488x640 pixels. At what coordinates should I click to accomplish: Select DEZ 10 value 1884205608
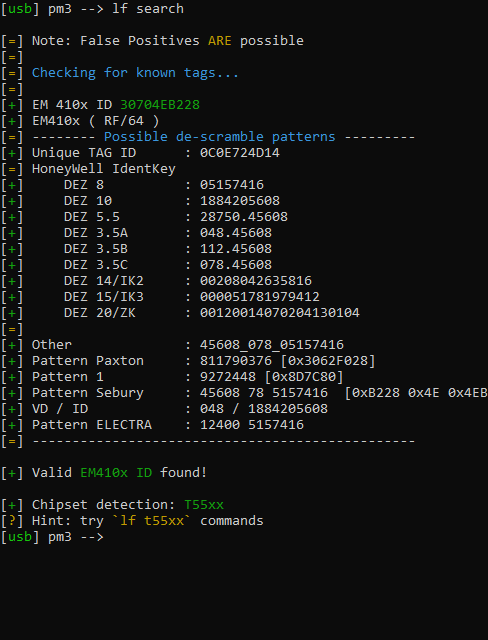tap(240, 201)
